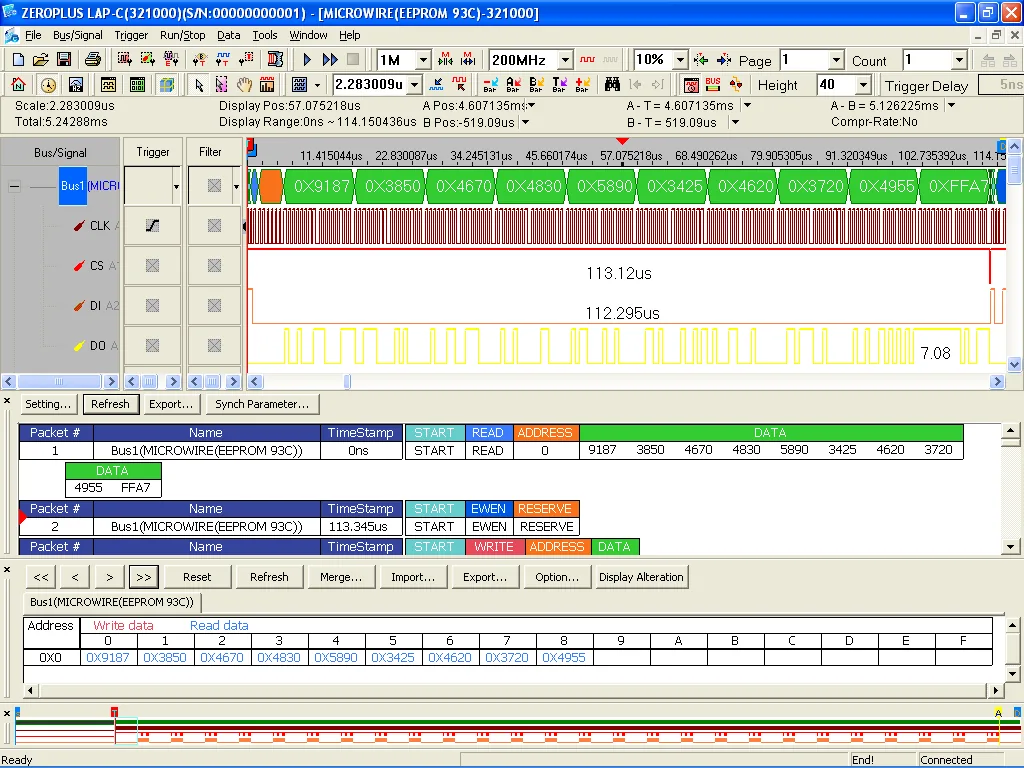Open the 200MHz sample rate dropdown
Screen dimensions: 1024x768
click(x=565, y=60)
